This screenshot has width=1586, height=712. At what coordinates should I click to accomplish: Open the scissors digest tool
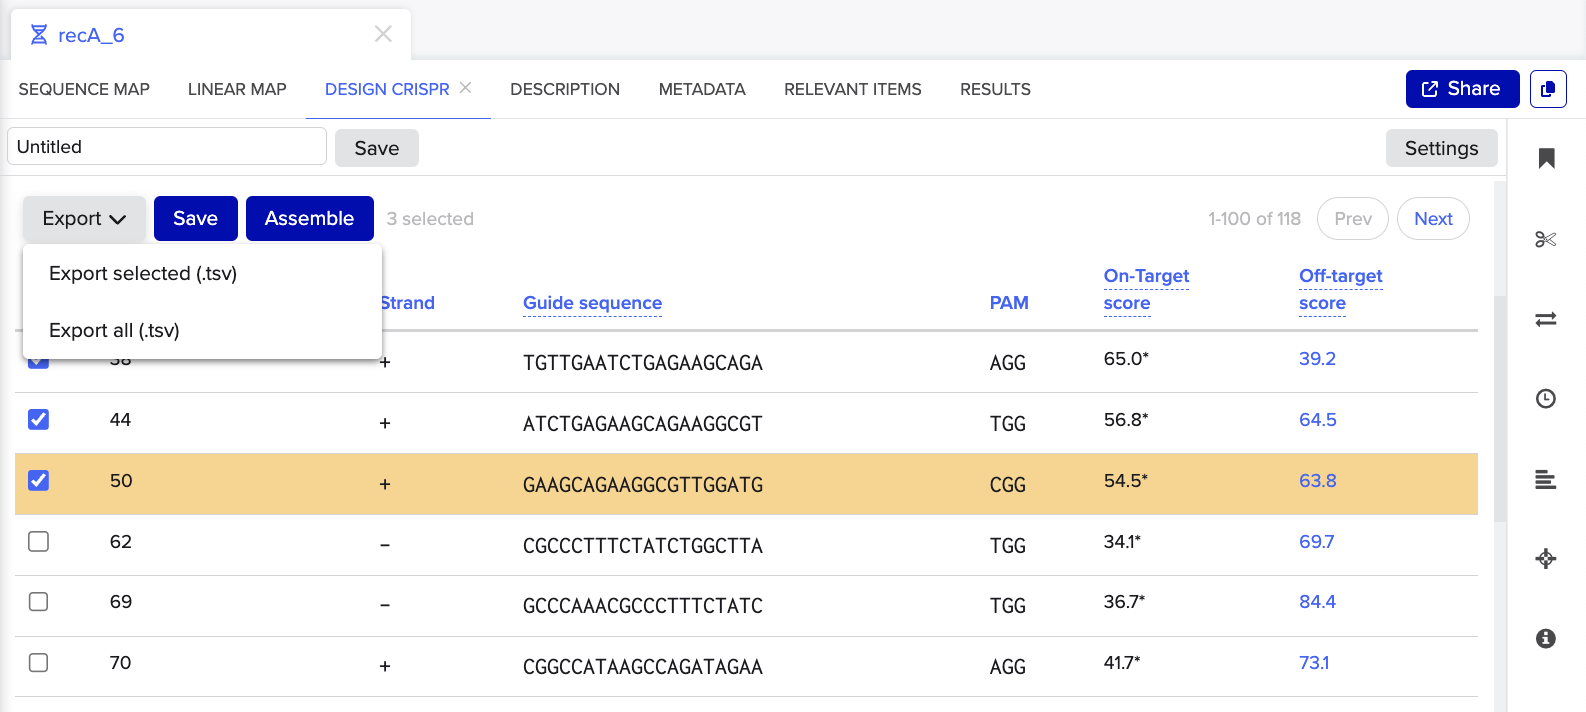pos(1546,239)
